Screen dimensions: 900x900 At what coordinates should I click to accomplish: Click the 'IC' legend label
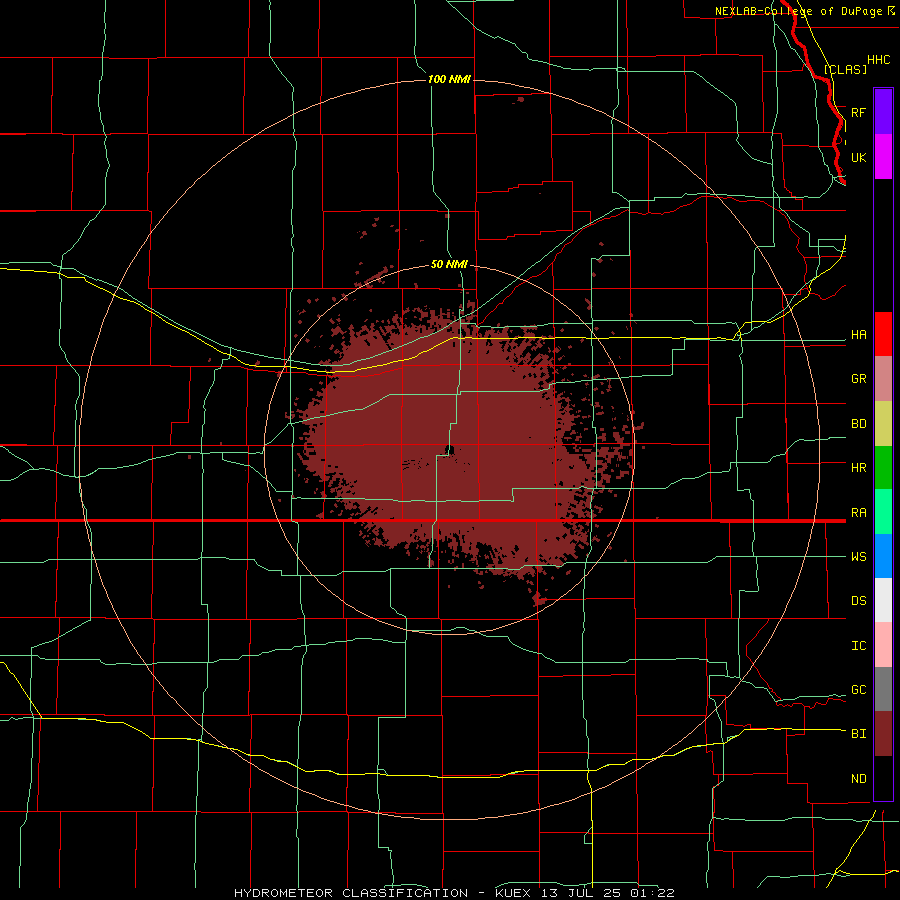point(858,645)
